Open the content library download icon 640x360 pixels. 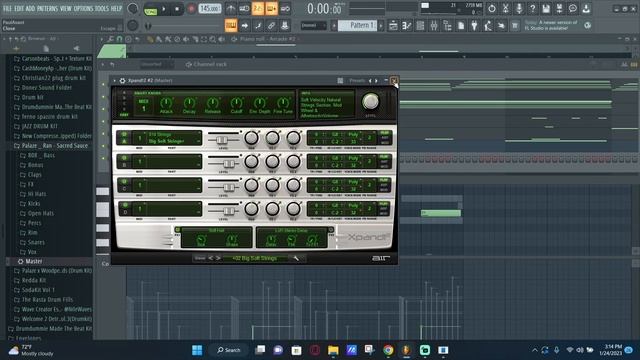click(x=586, y=8)
